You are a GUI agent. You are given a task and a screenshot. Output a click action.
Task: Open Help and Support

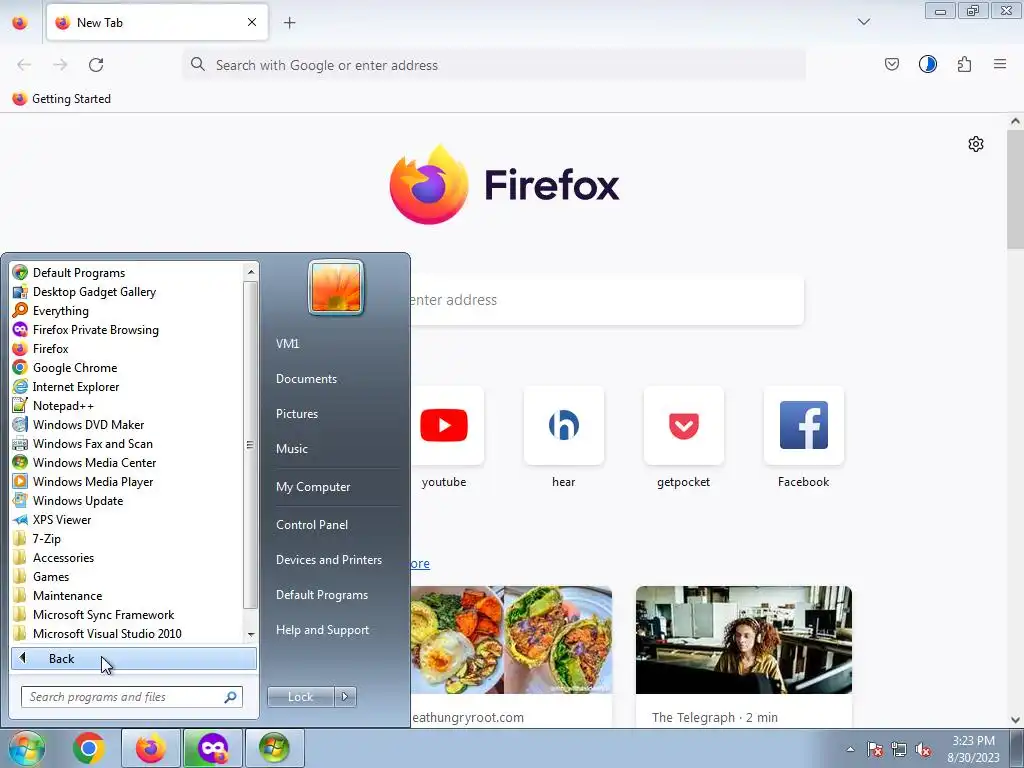tap(322, 630)
